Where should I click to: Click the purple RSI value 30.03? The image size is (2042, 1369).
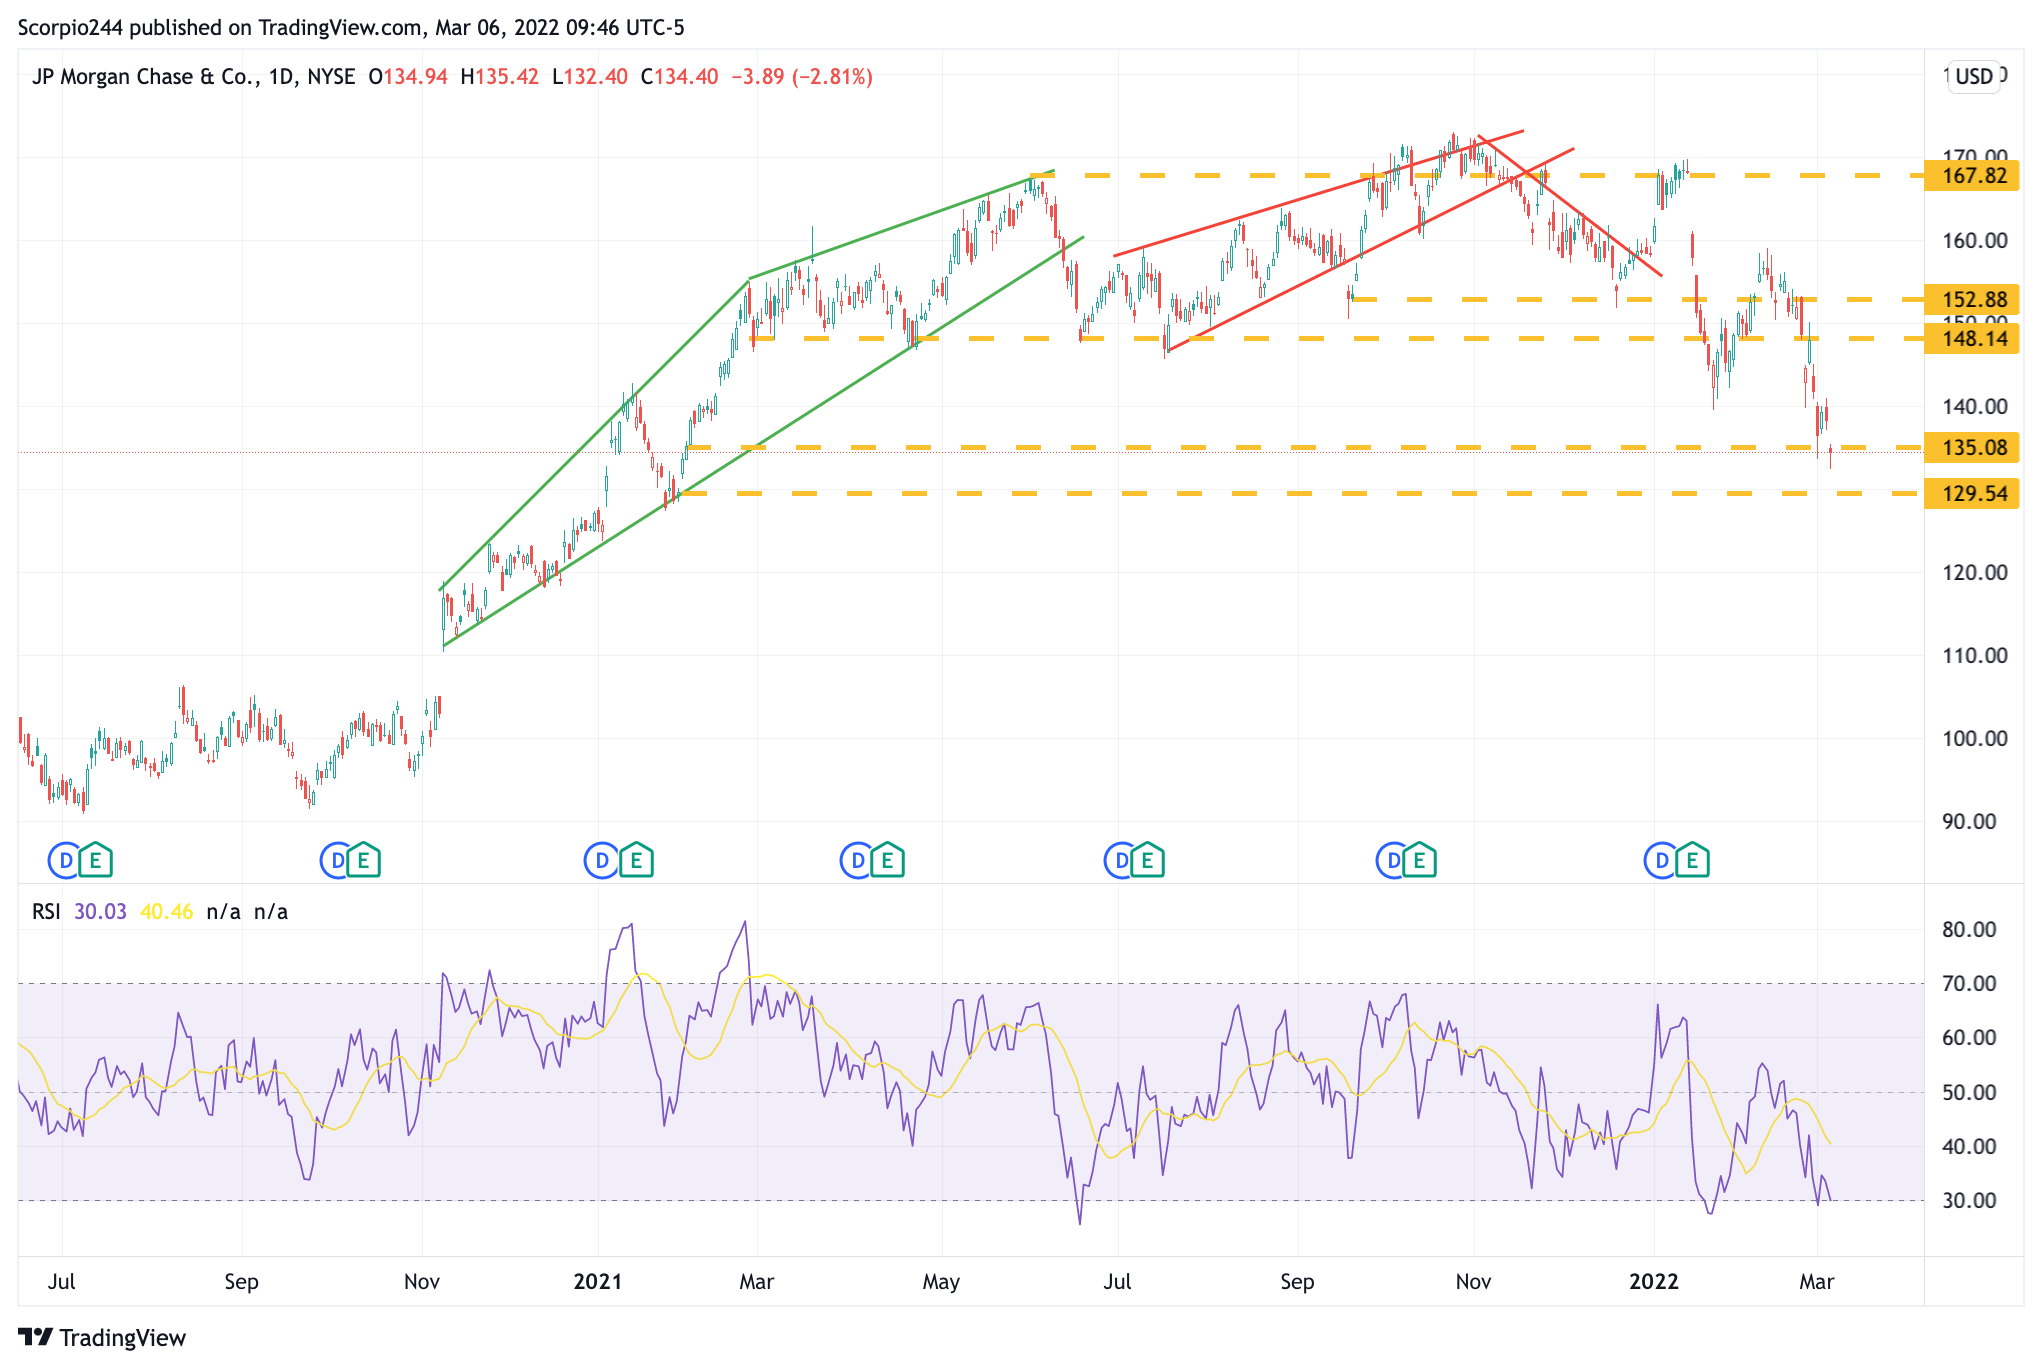pos(100,912)
